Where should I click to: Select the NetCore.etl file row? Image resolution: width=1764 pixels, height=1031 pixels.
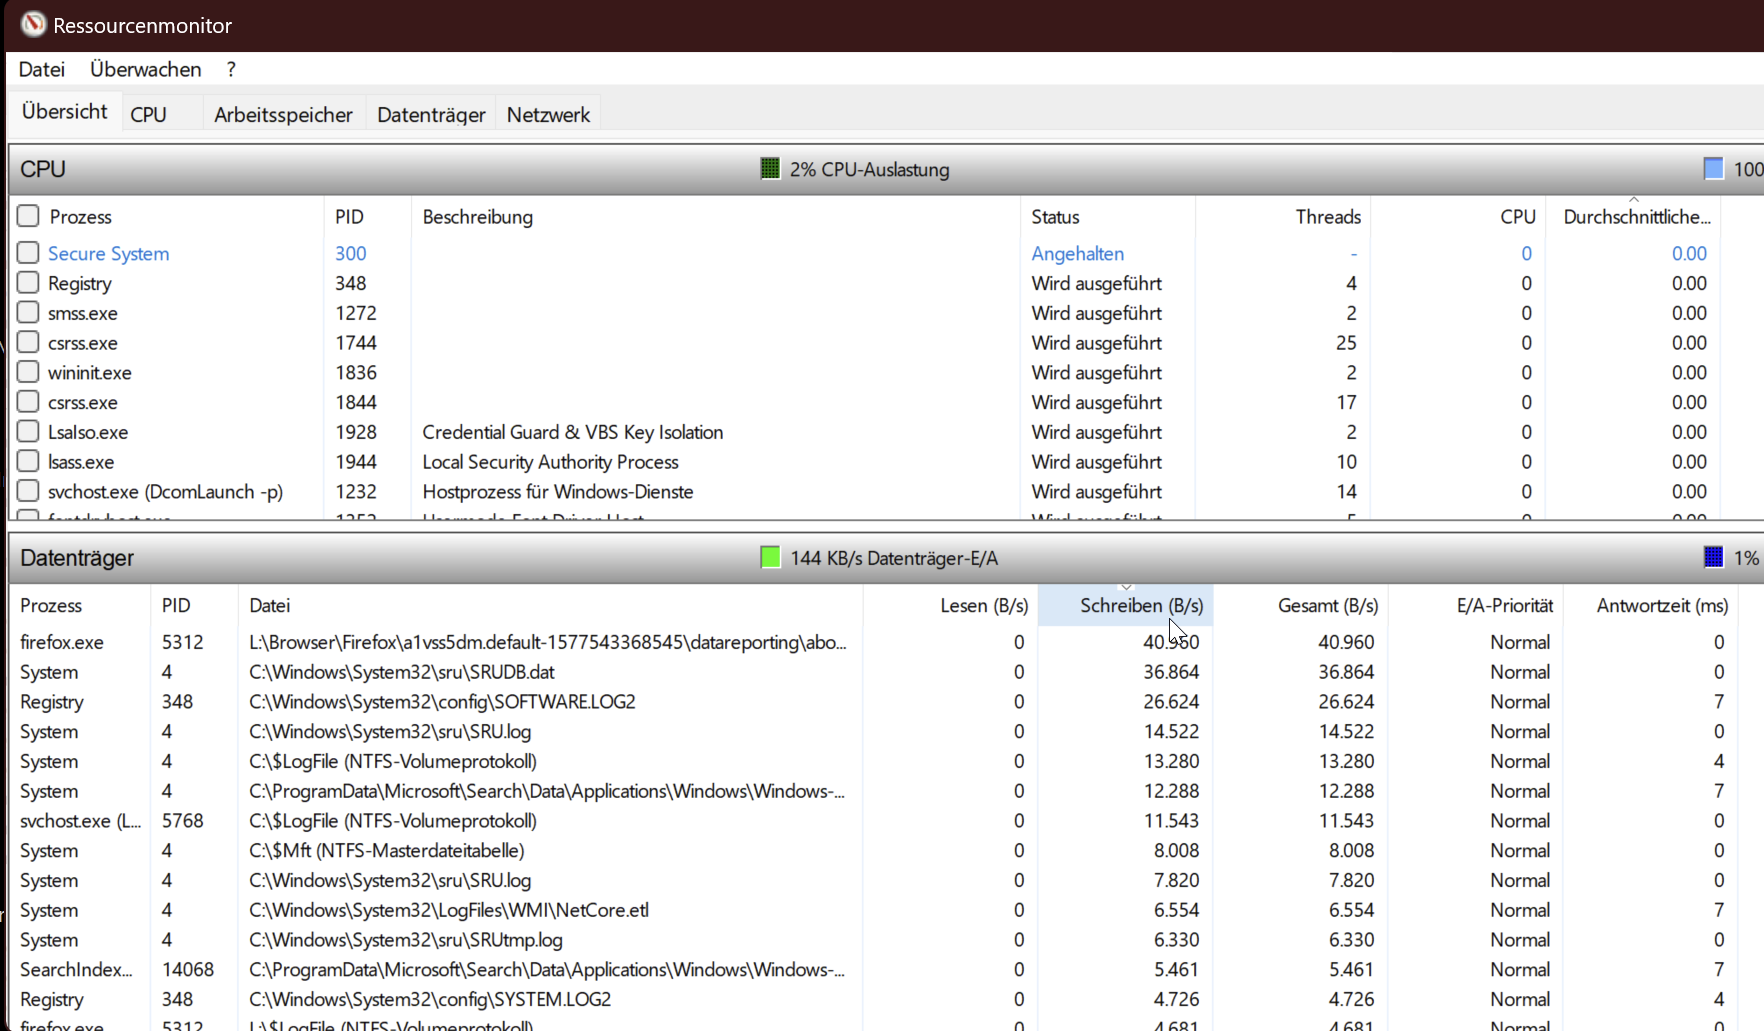click(873, 910)
